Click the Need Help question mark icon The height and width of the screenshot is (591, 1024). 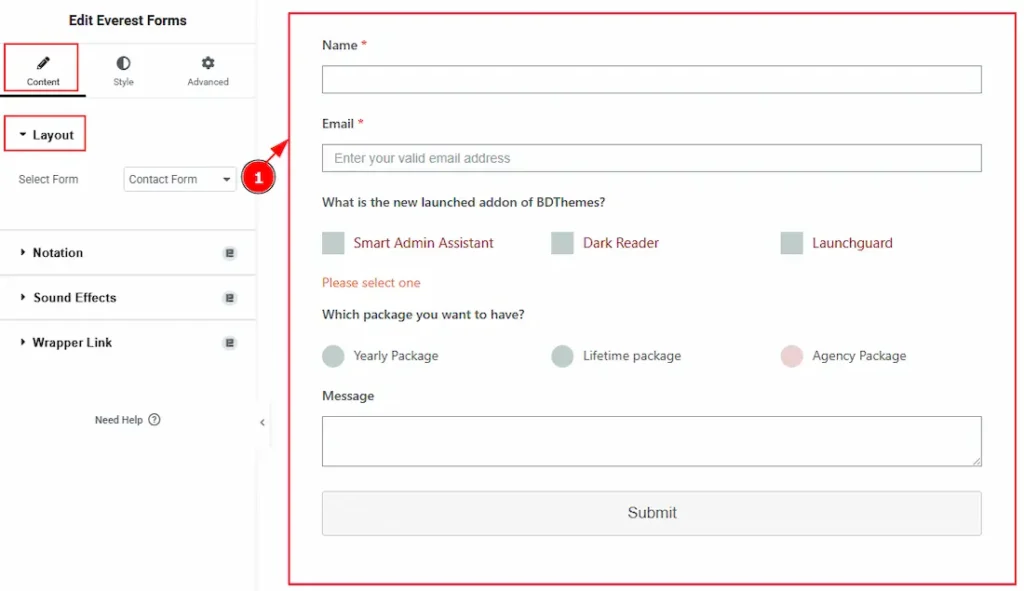pos(154,420)
